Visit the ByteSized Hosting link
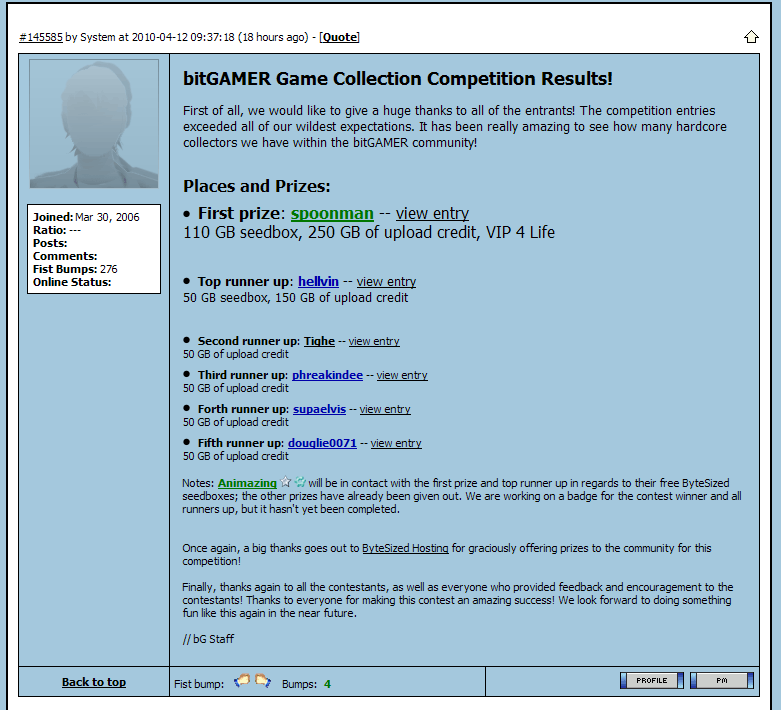The image size is (781, 710). click(405, 548)
